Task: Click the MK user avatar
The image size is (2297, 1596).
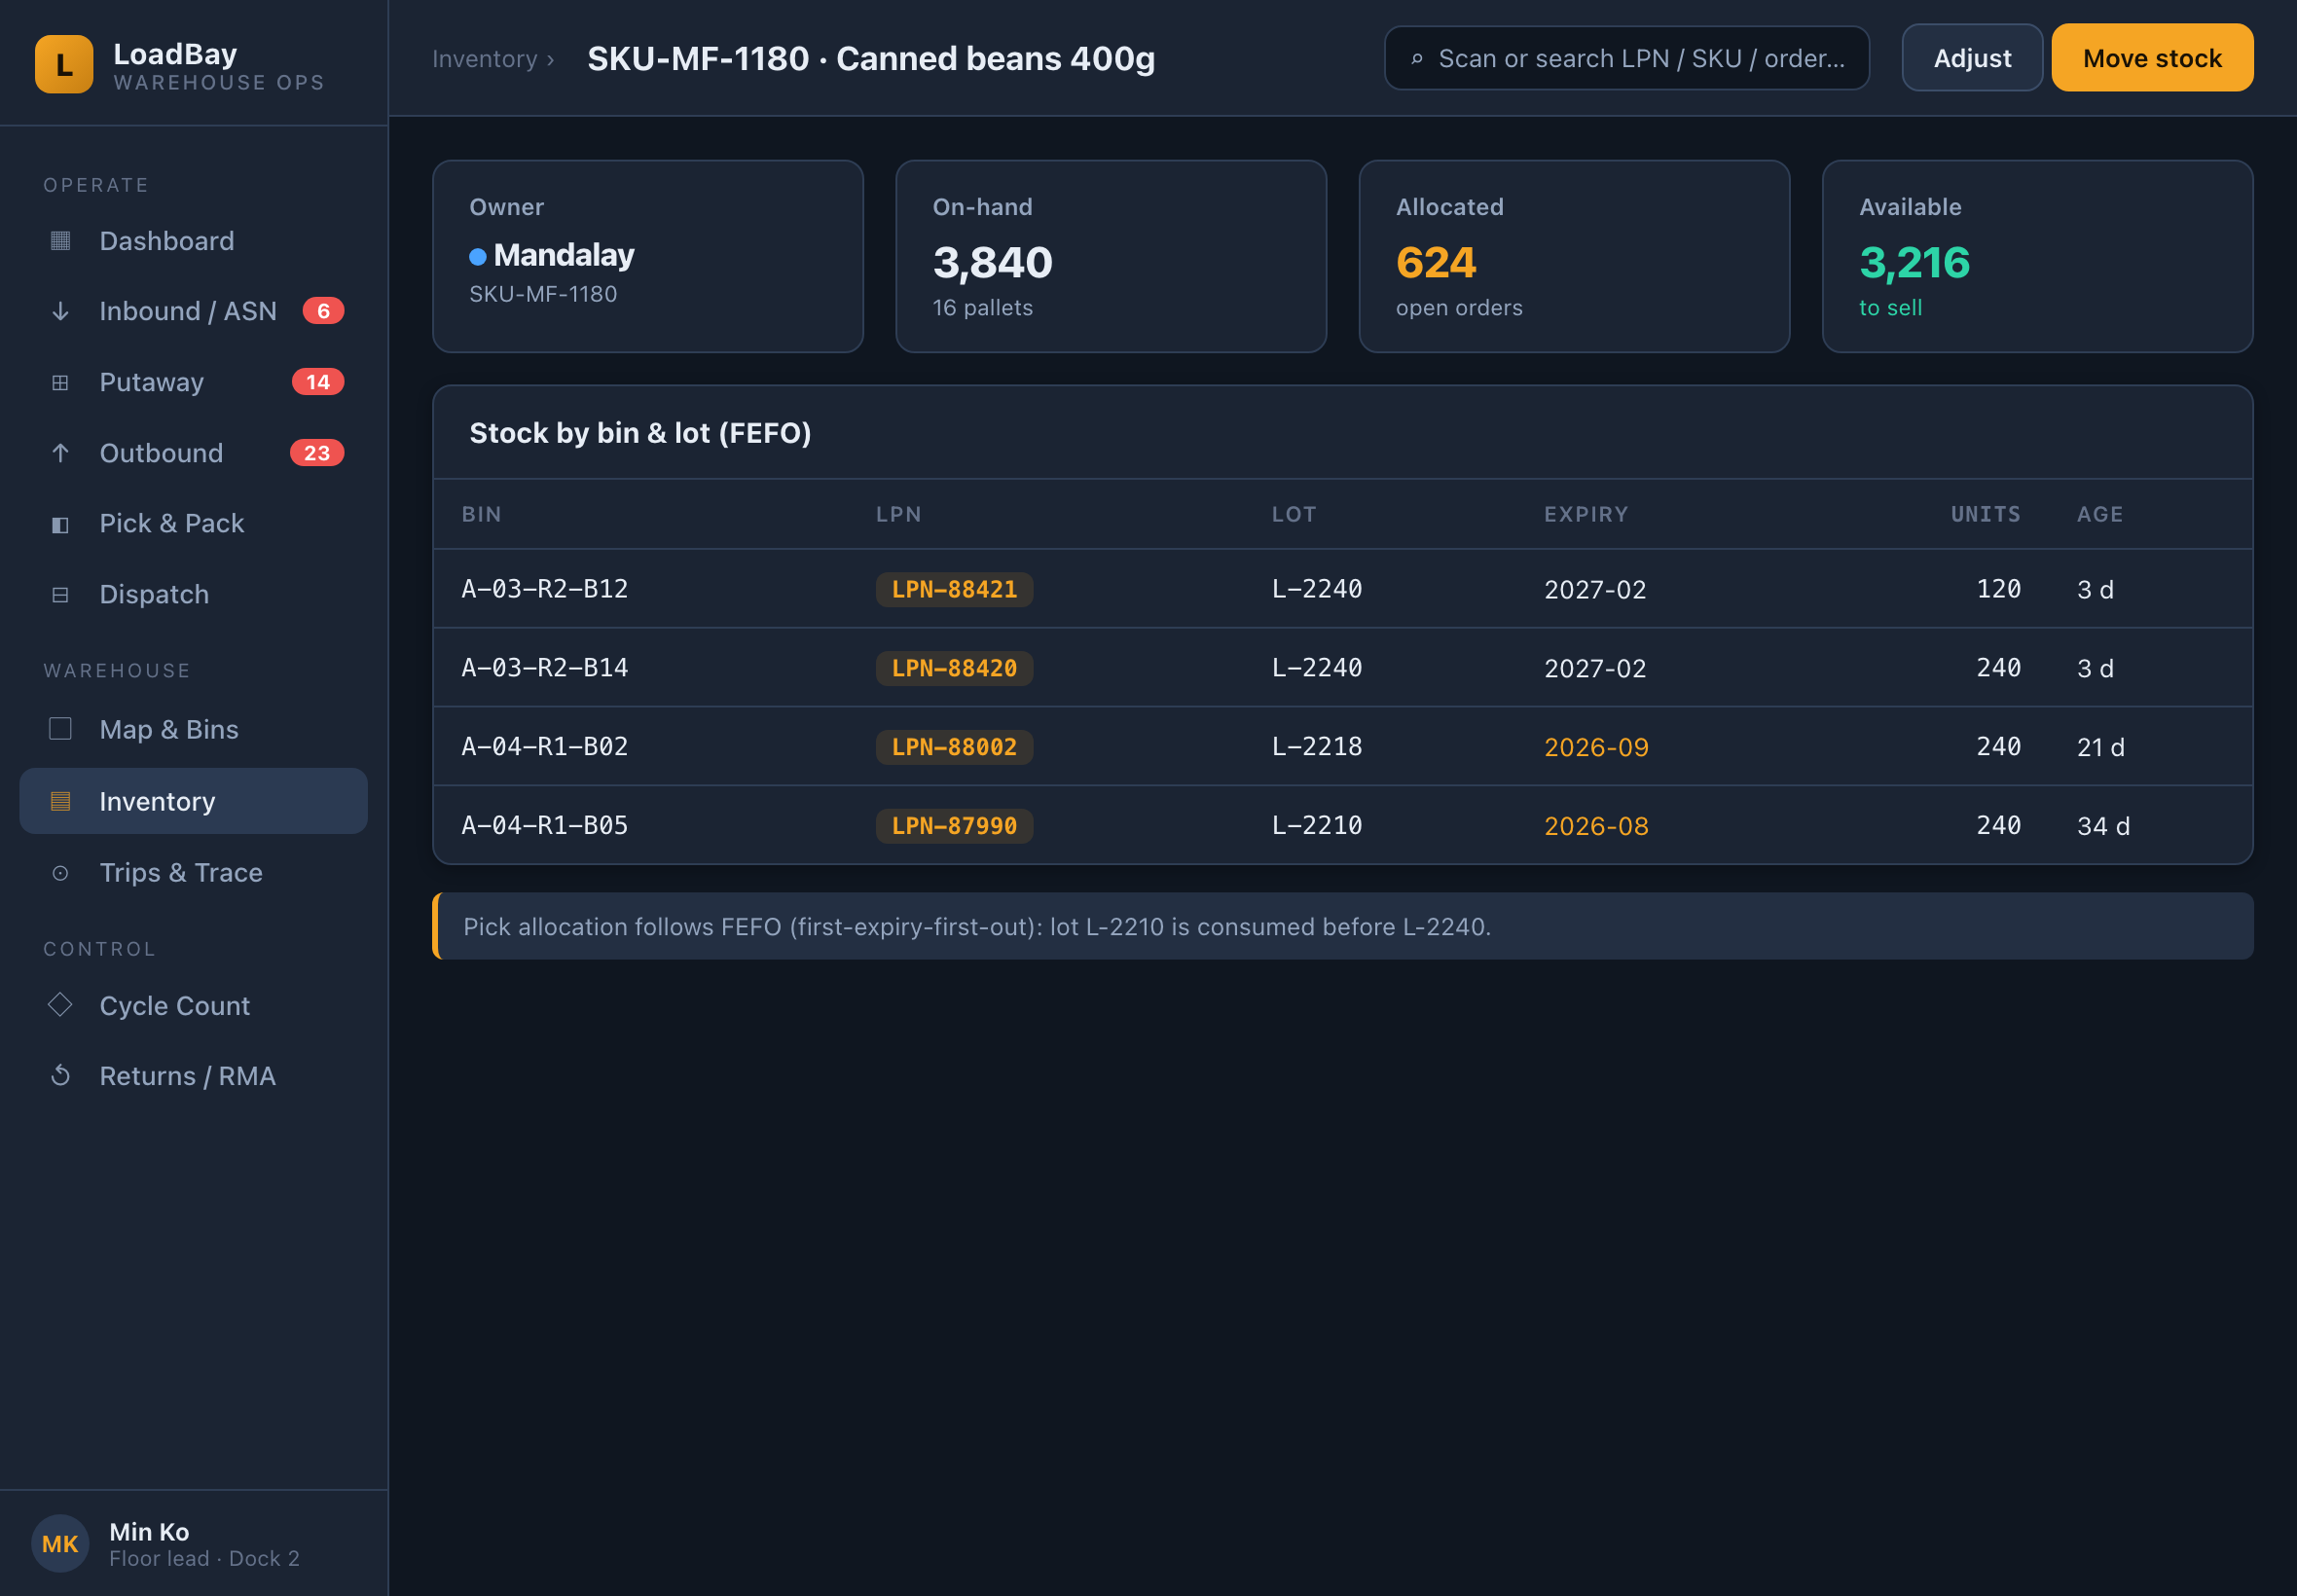Action: [60, 1543]
